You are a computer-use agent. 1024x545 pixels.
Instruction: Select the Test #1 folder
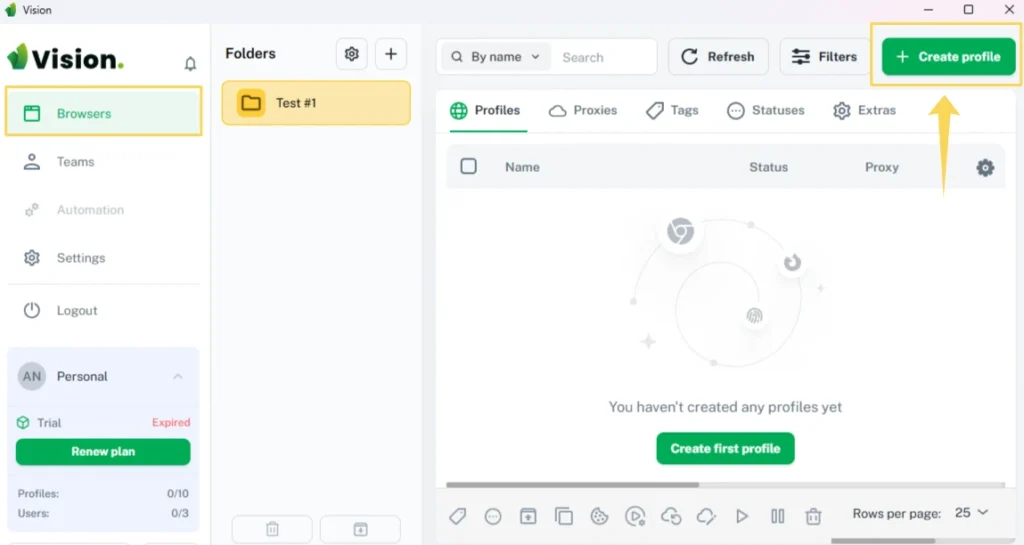point(316,102)
